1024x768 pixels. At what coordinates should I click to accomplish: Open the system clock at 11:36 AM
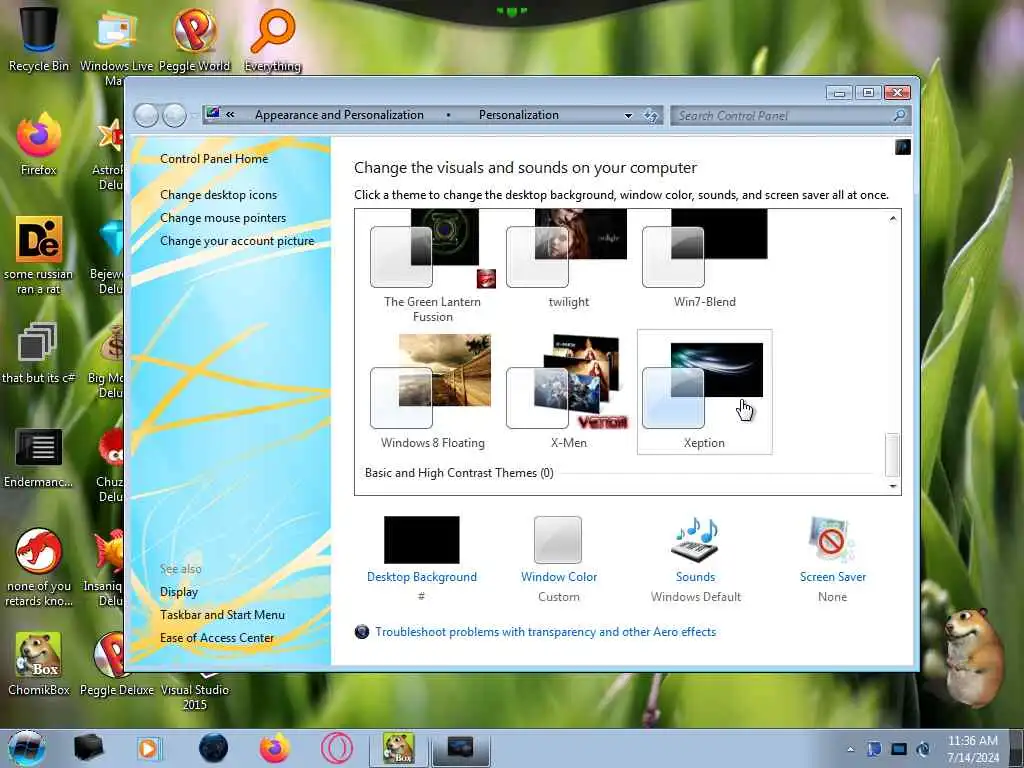973,749
